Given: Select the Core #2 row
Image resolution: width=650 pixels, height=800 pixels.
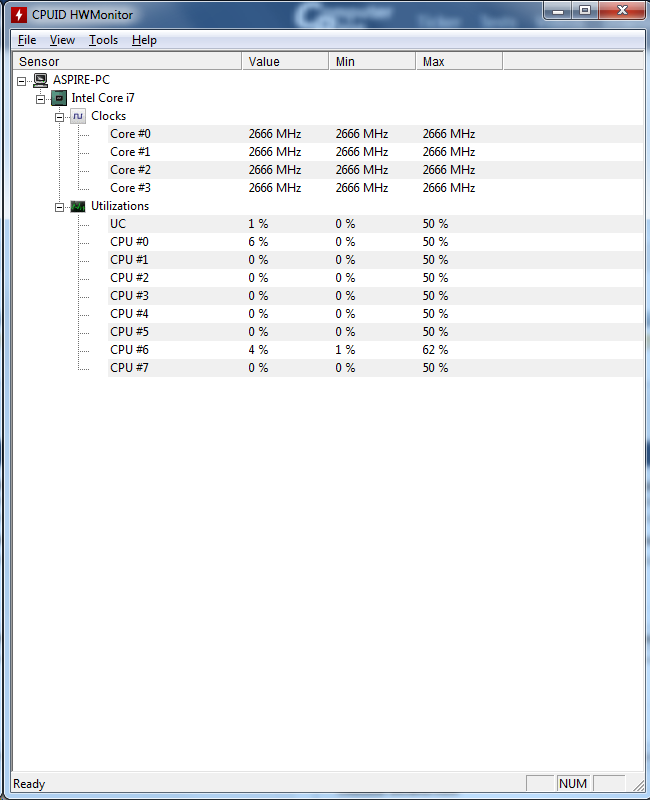Looking at the screenshot, I should click(x=376, y=170).
